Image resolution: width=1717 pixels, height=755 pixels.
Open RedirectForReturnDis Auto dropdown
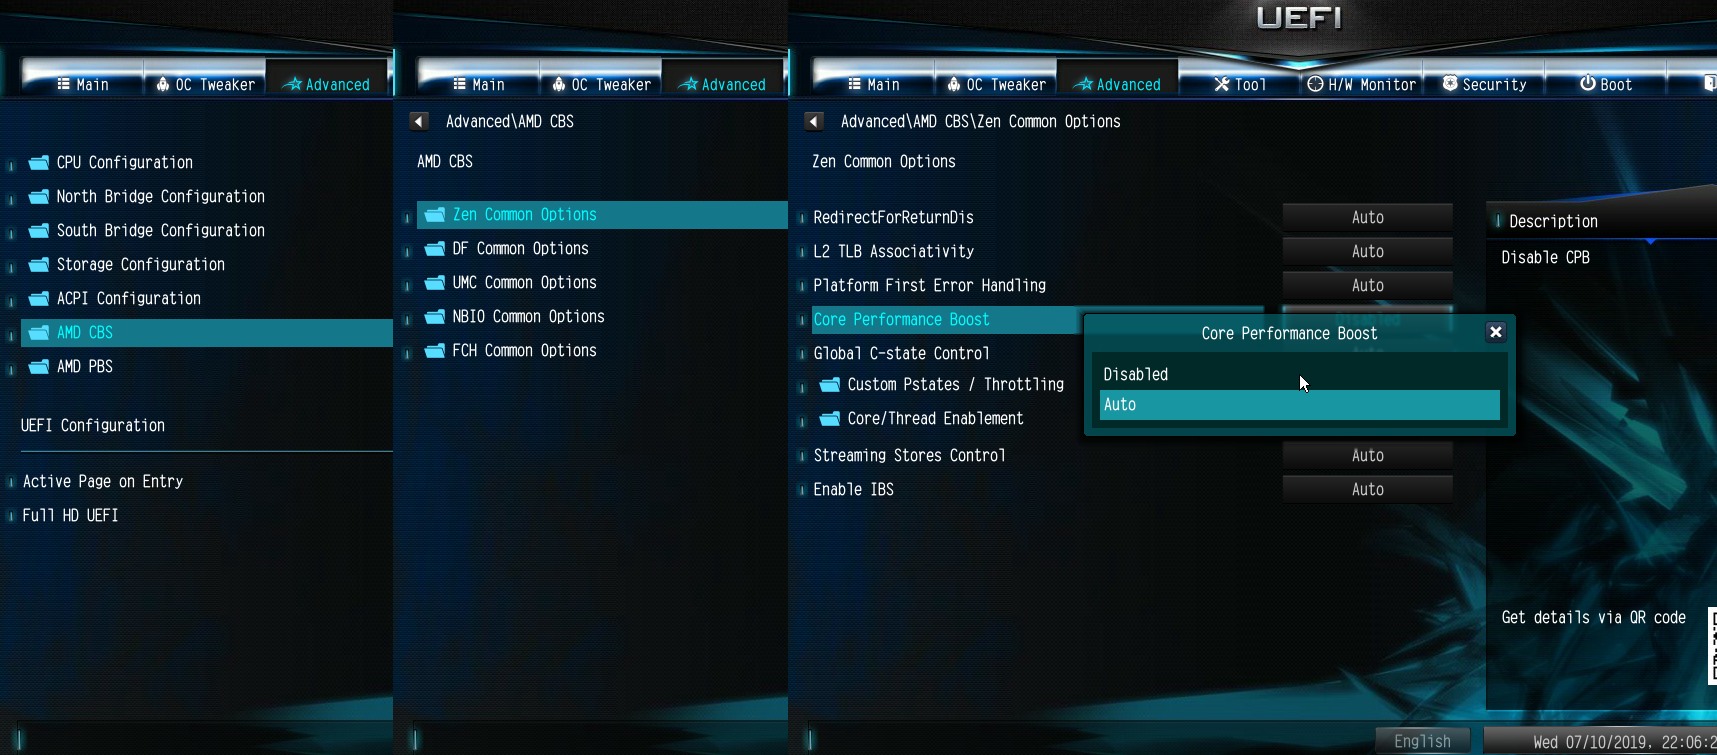point(1367,217)
